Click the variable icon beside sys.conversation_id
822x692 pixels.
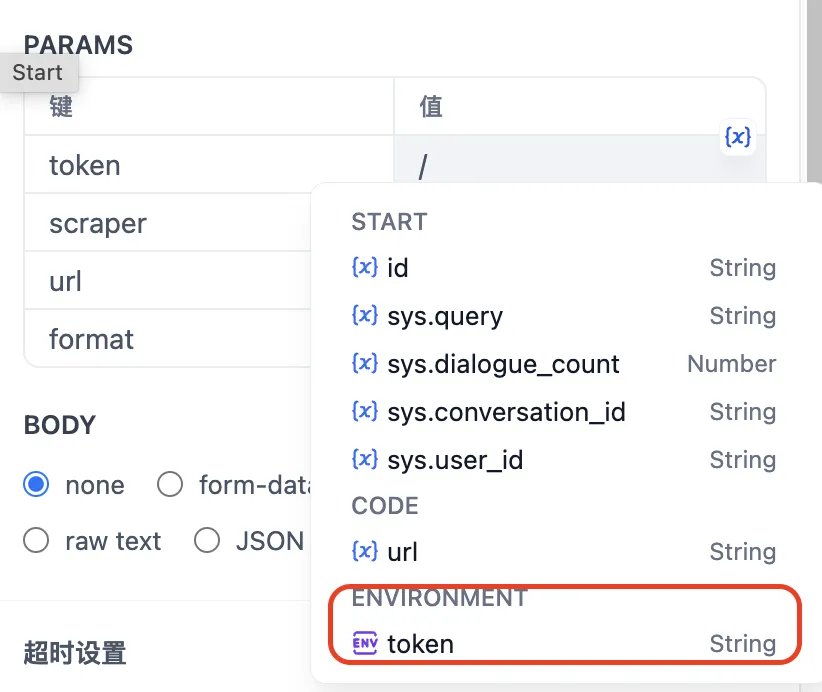365,411
